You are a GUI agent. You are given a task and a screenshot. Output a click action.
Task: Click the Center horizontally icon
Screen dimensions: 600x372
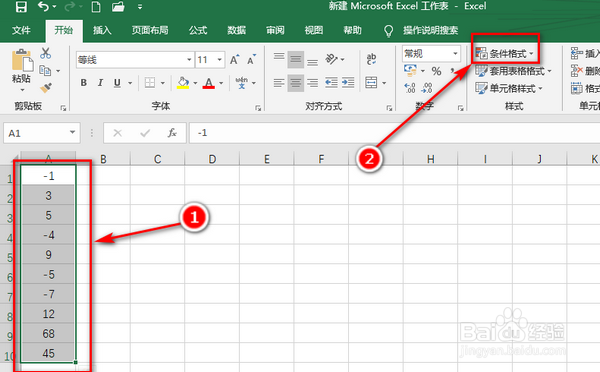point(296,83)
